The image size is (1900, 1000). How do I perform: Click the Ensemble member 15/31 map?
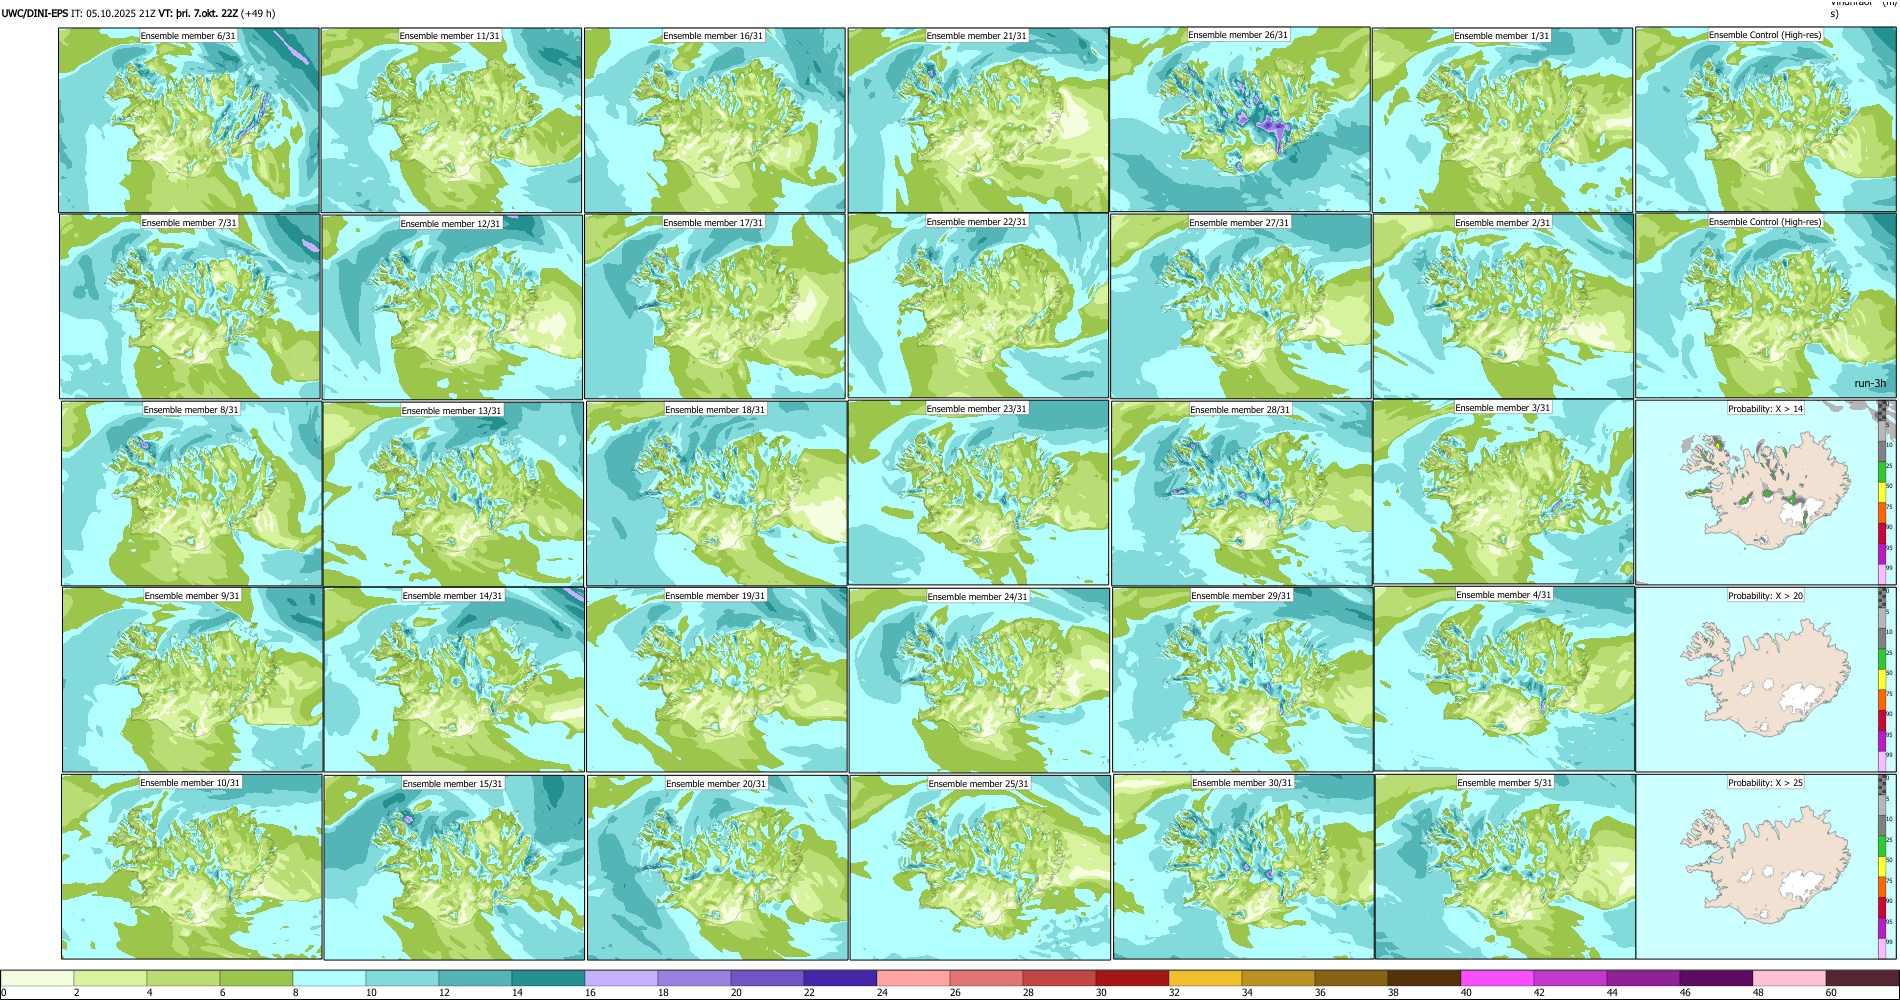tap(454, 868)
